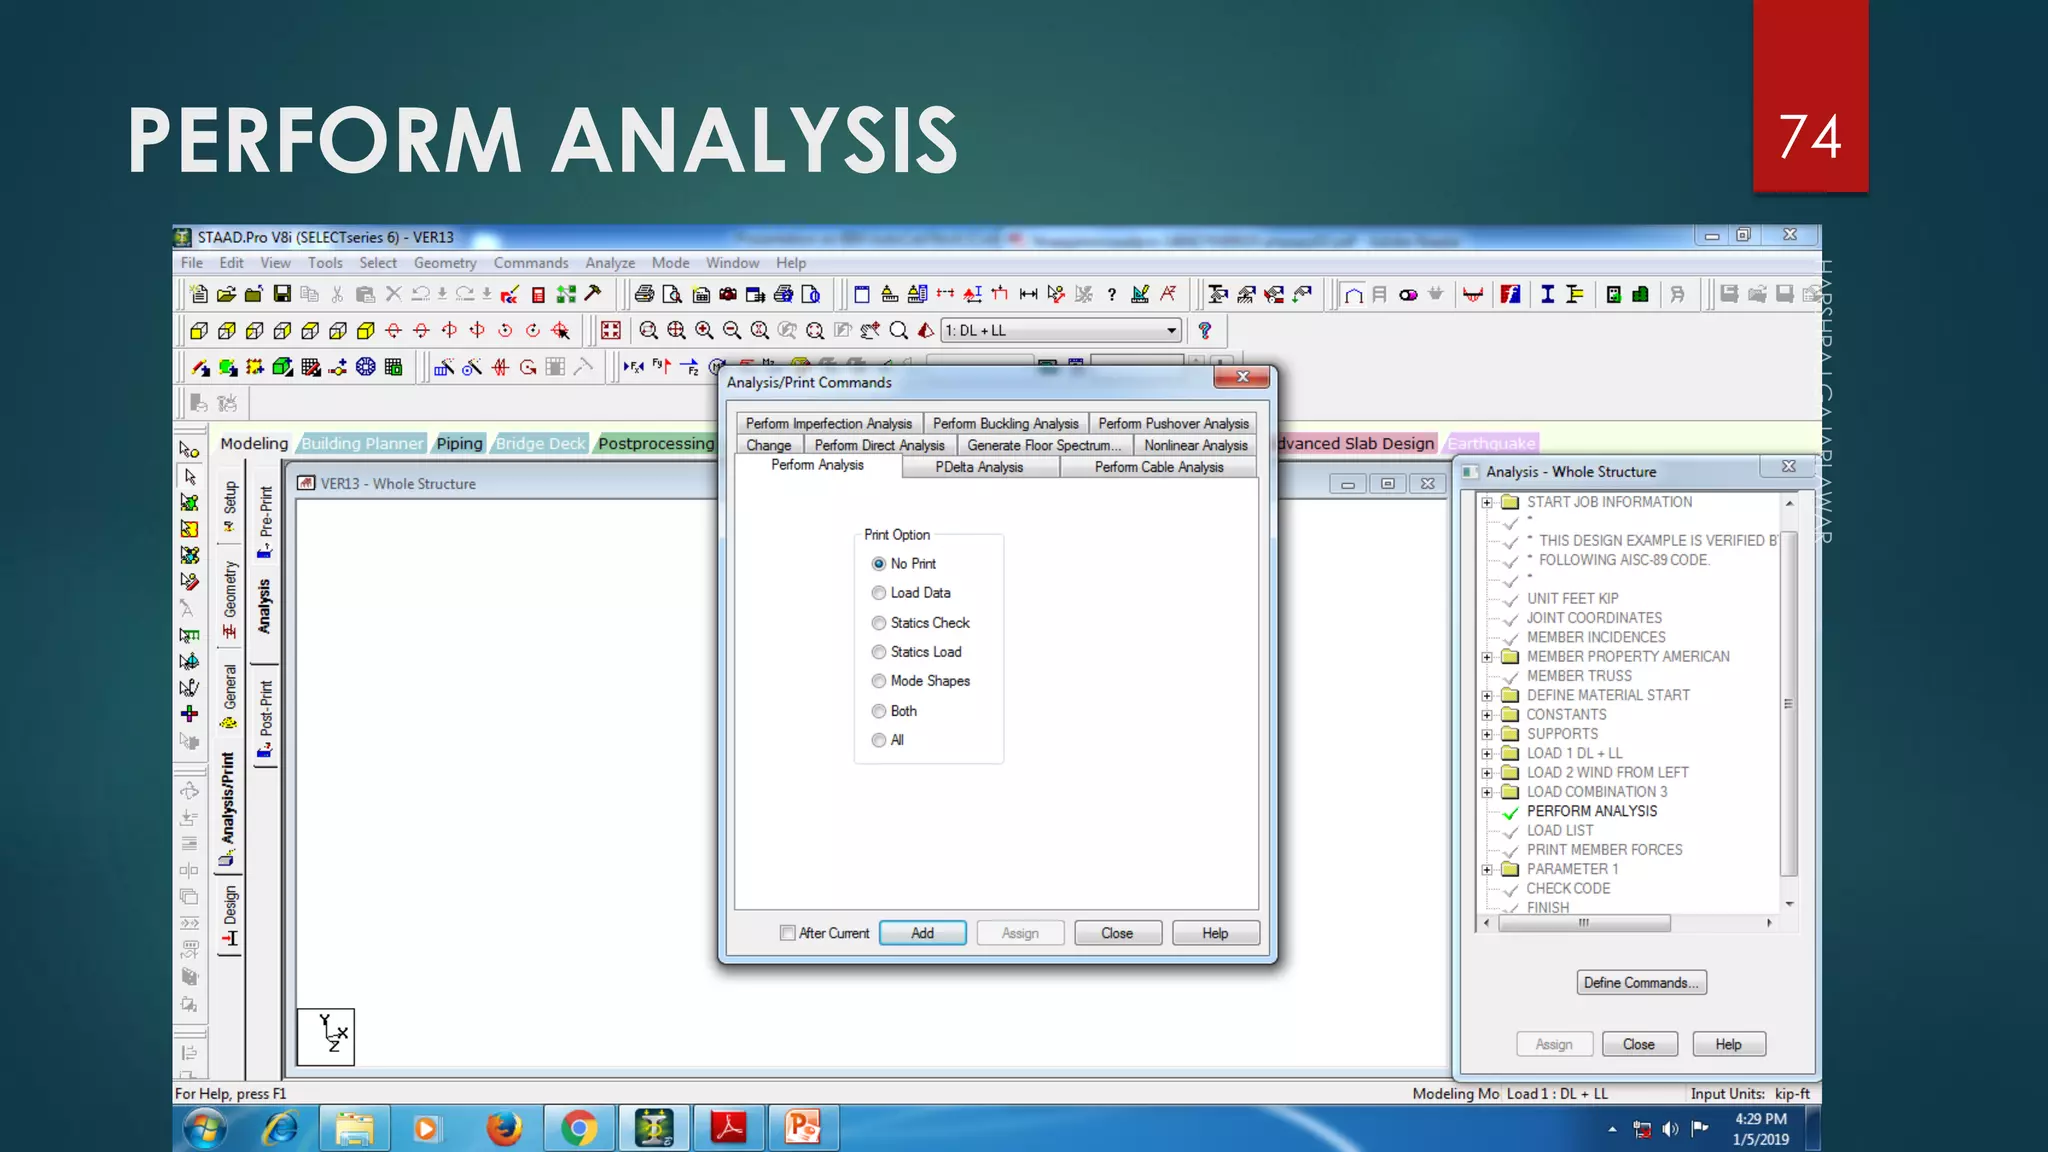The height and width of the screenshot is (1152, 2048).
Task: Switch to the front view cube icon
Action: (199, 330)
